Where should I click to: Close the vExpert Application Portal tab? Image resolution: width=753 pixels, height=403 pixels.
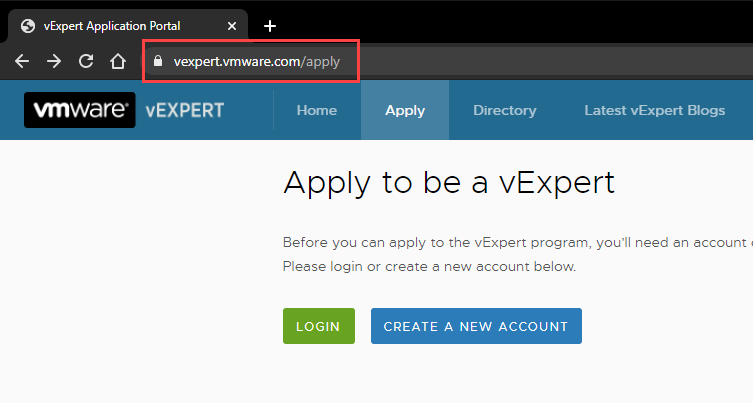[231, 26]
